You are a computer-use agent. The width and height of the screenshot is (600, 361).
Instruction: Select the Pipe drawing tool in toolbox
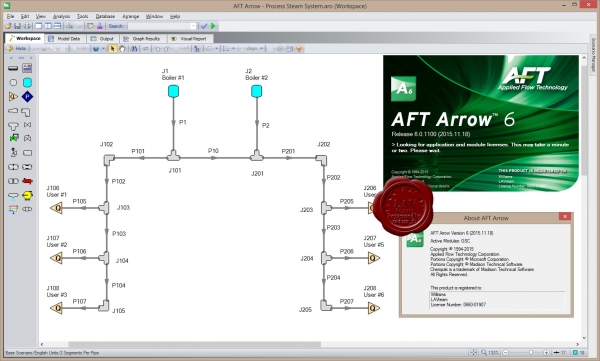(13, 68)
